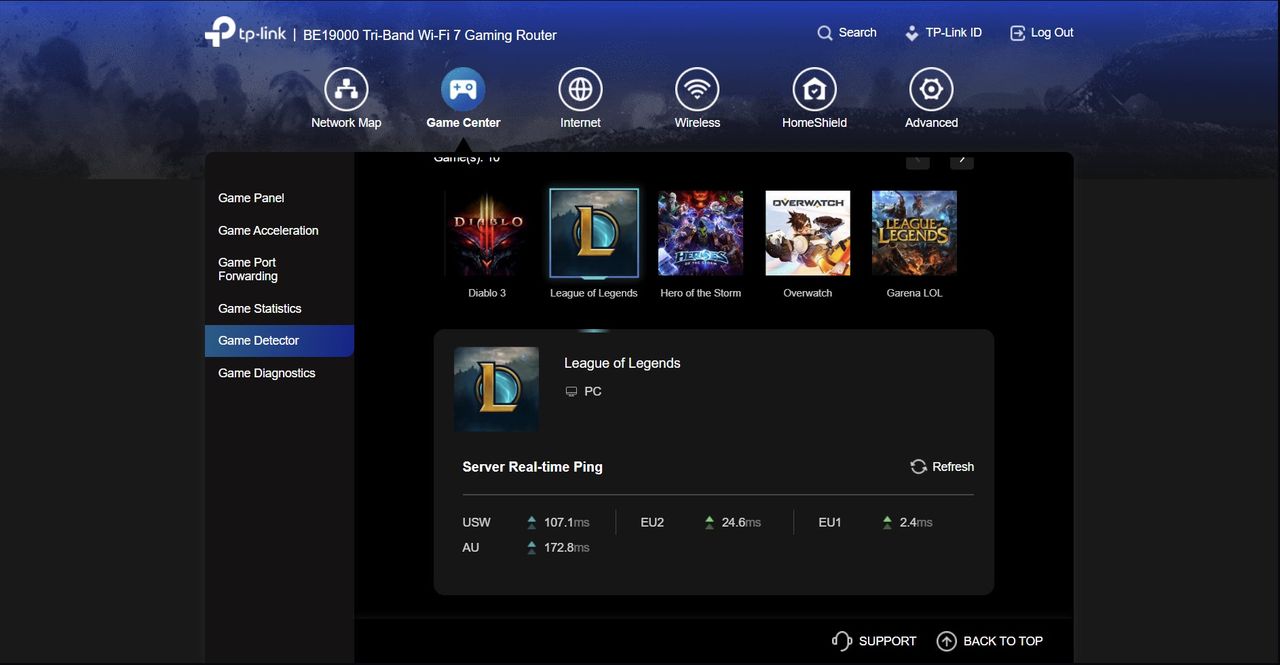Click the Server Real-time Ping heading
Viewport: 1280px width, 665px height.
point(532,467)
